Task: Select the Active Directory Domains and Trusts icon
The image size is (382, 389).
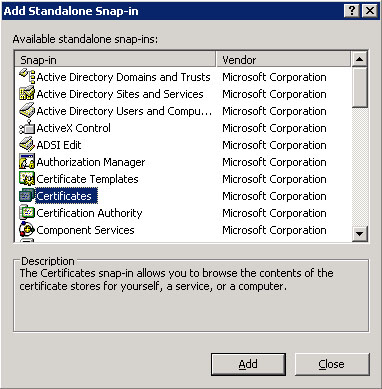Action: coord(27,77)
